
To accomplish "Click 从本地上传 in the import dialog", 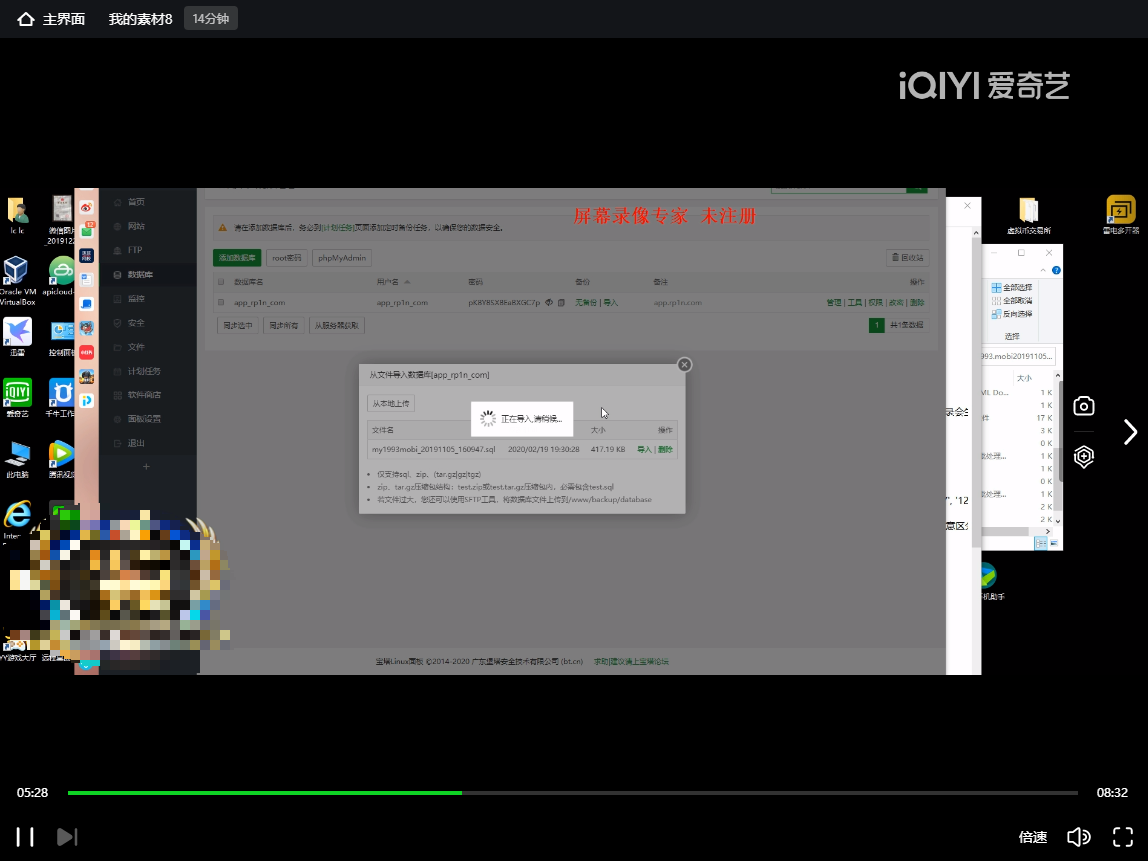I will pyautogui.click(x=391, y=403).
